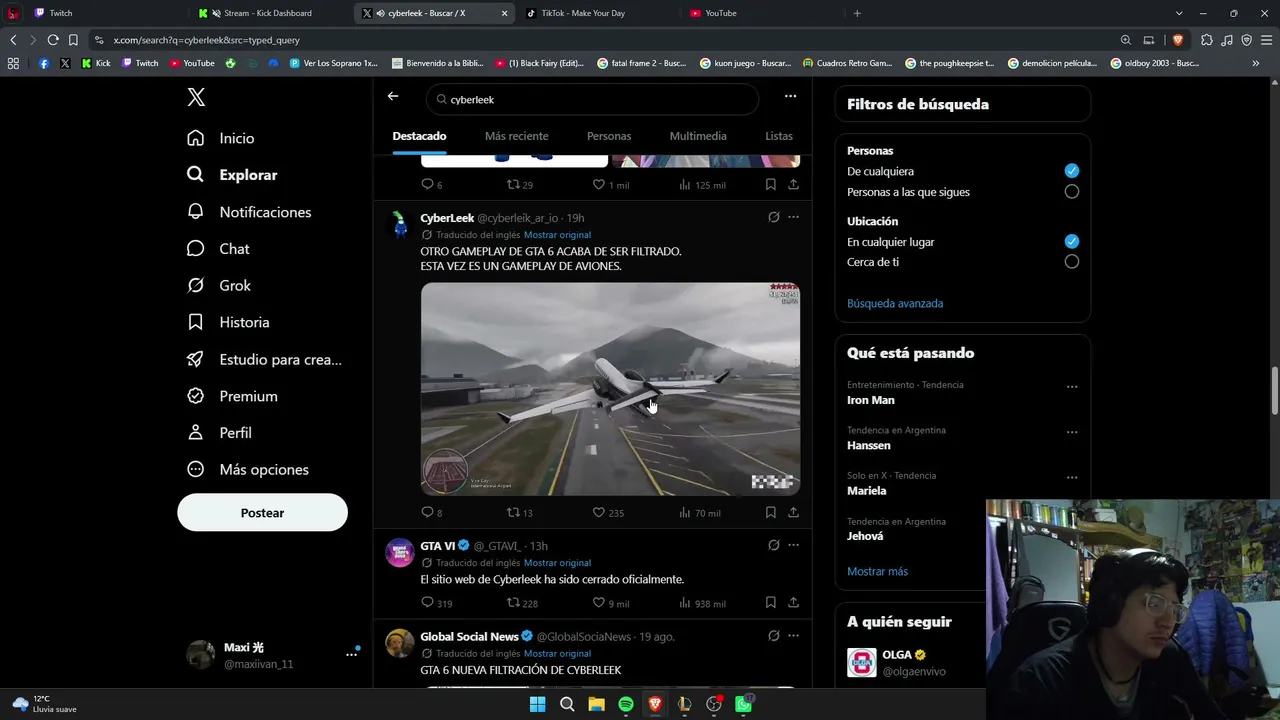Open account menu dots next to Maxi
The image size is (1280, 720).
[x=351, y=654]
